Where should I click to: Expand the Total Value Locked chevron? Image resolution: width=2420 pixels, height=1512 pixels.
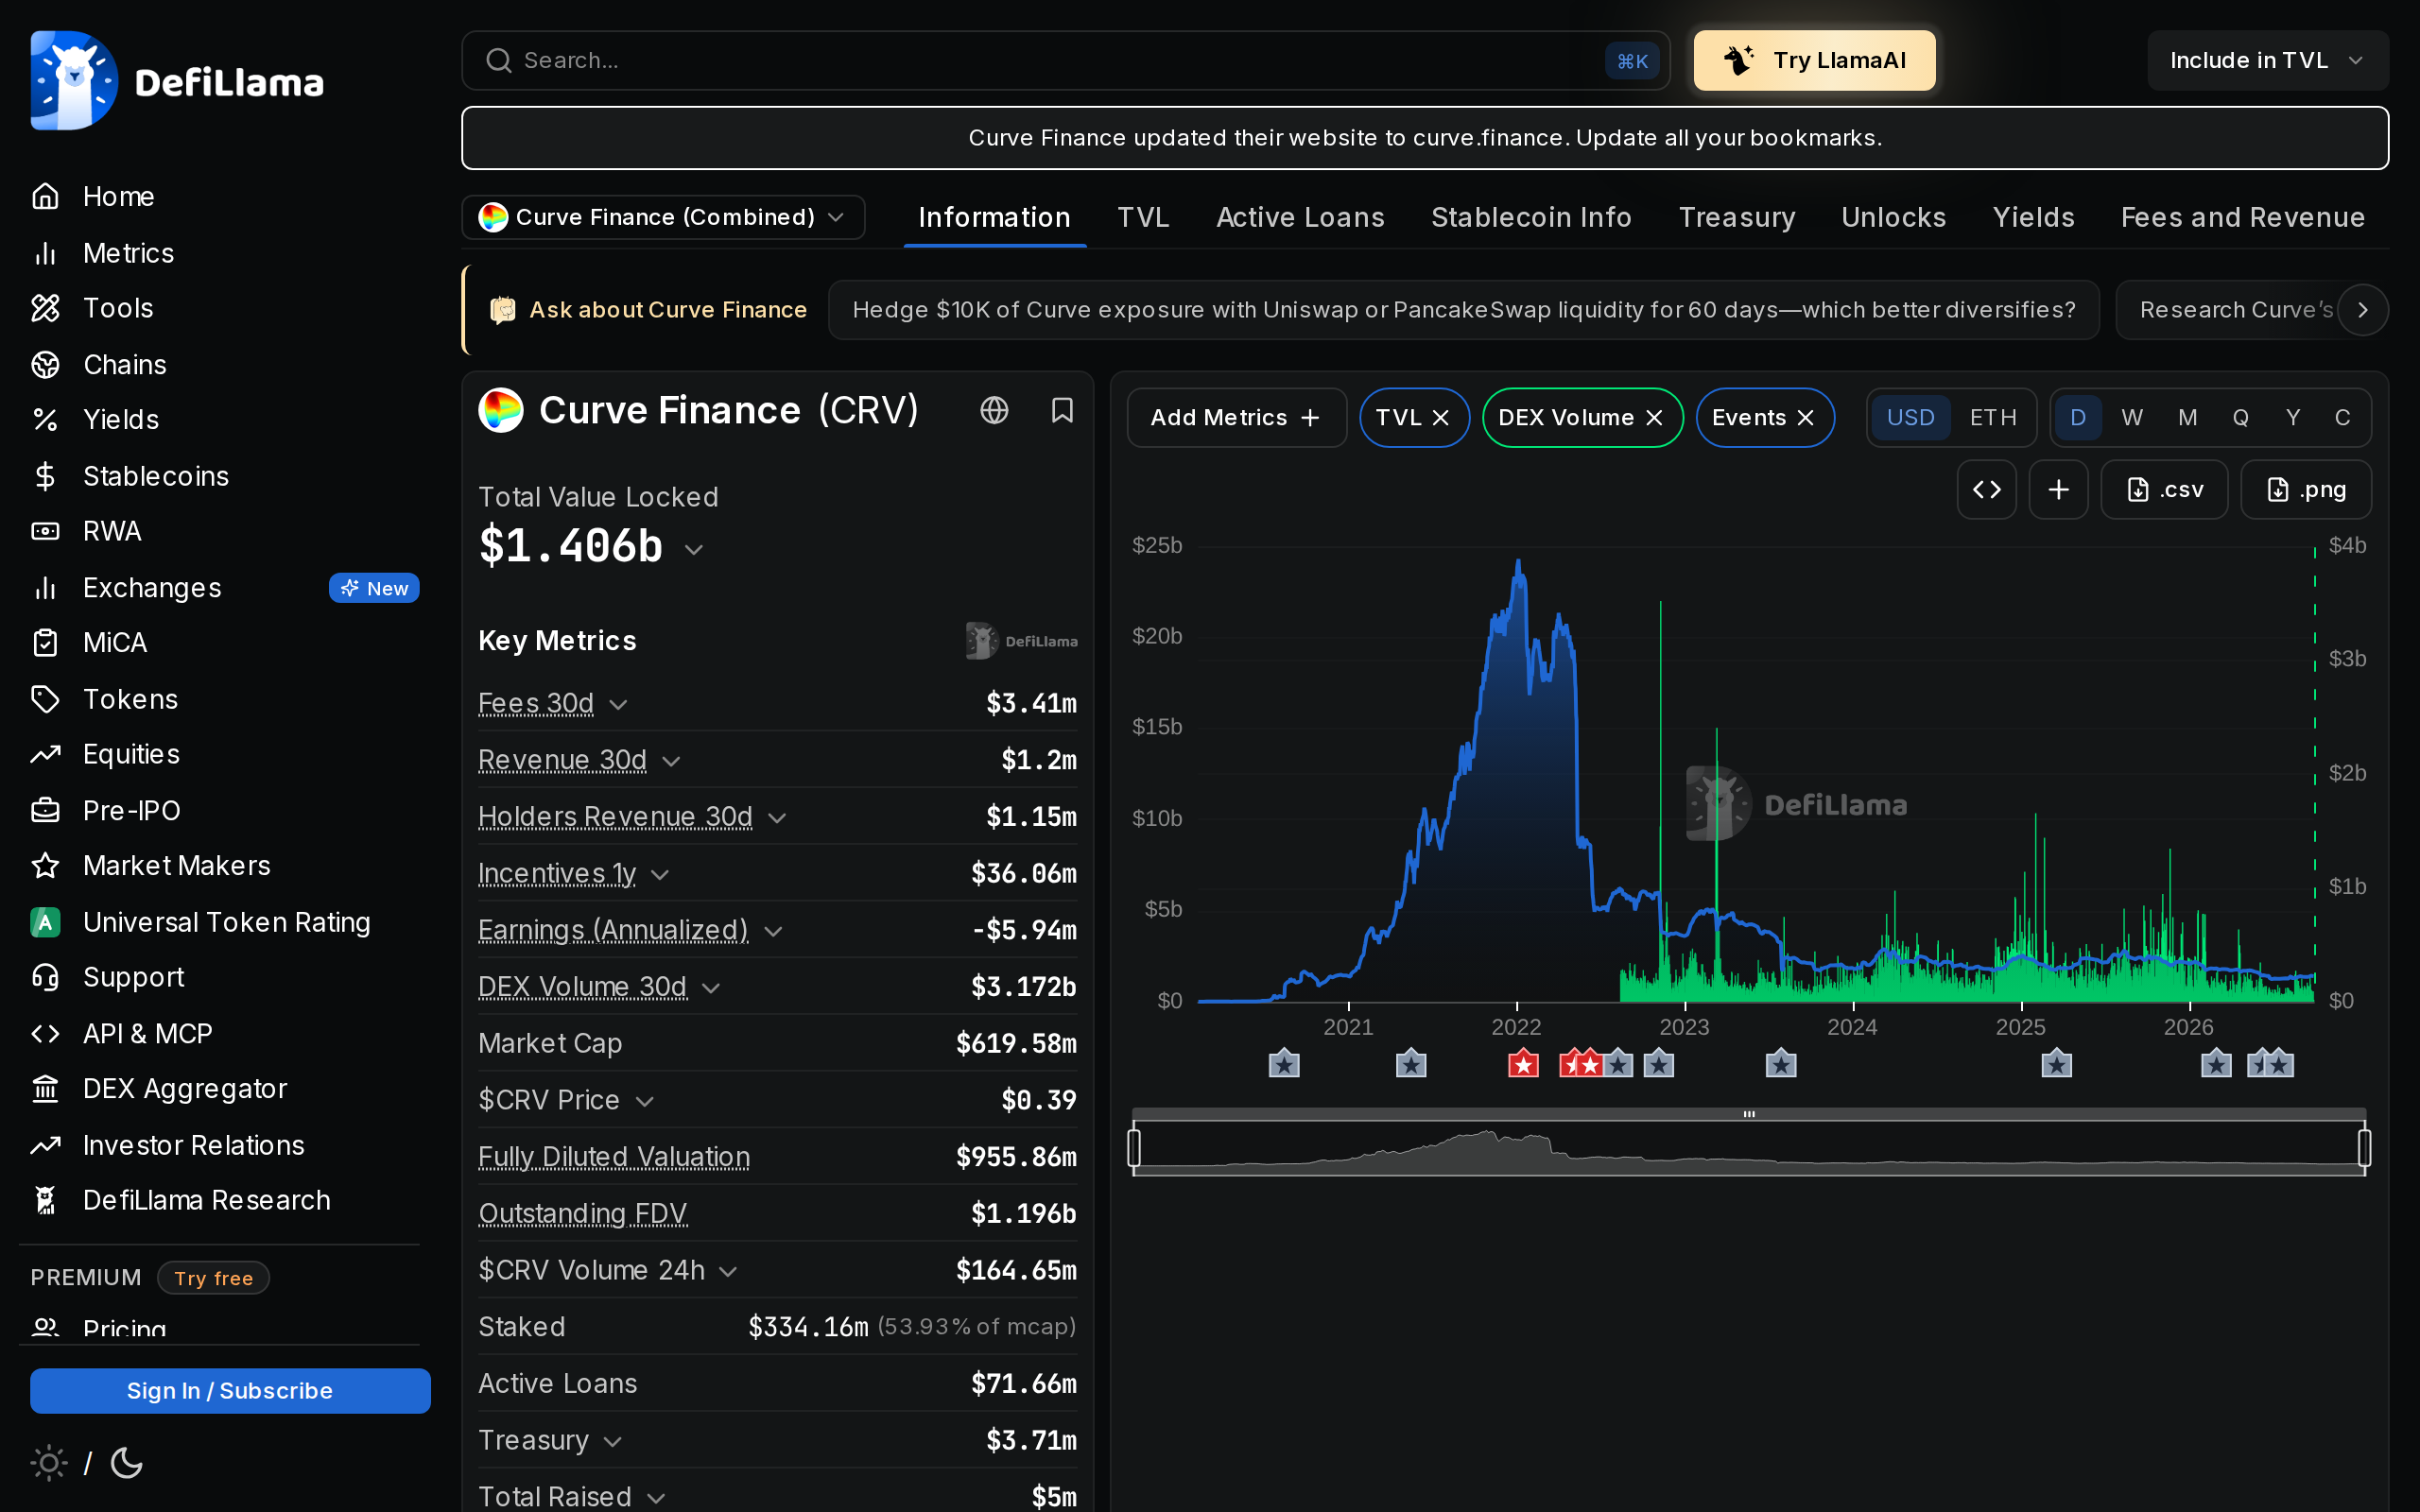[694, 550]
